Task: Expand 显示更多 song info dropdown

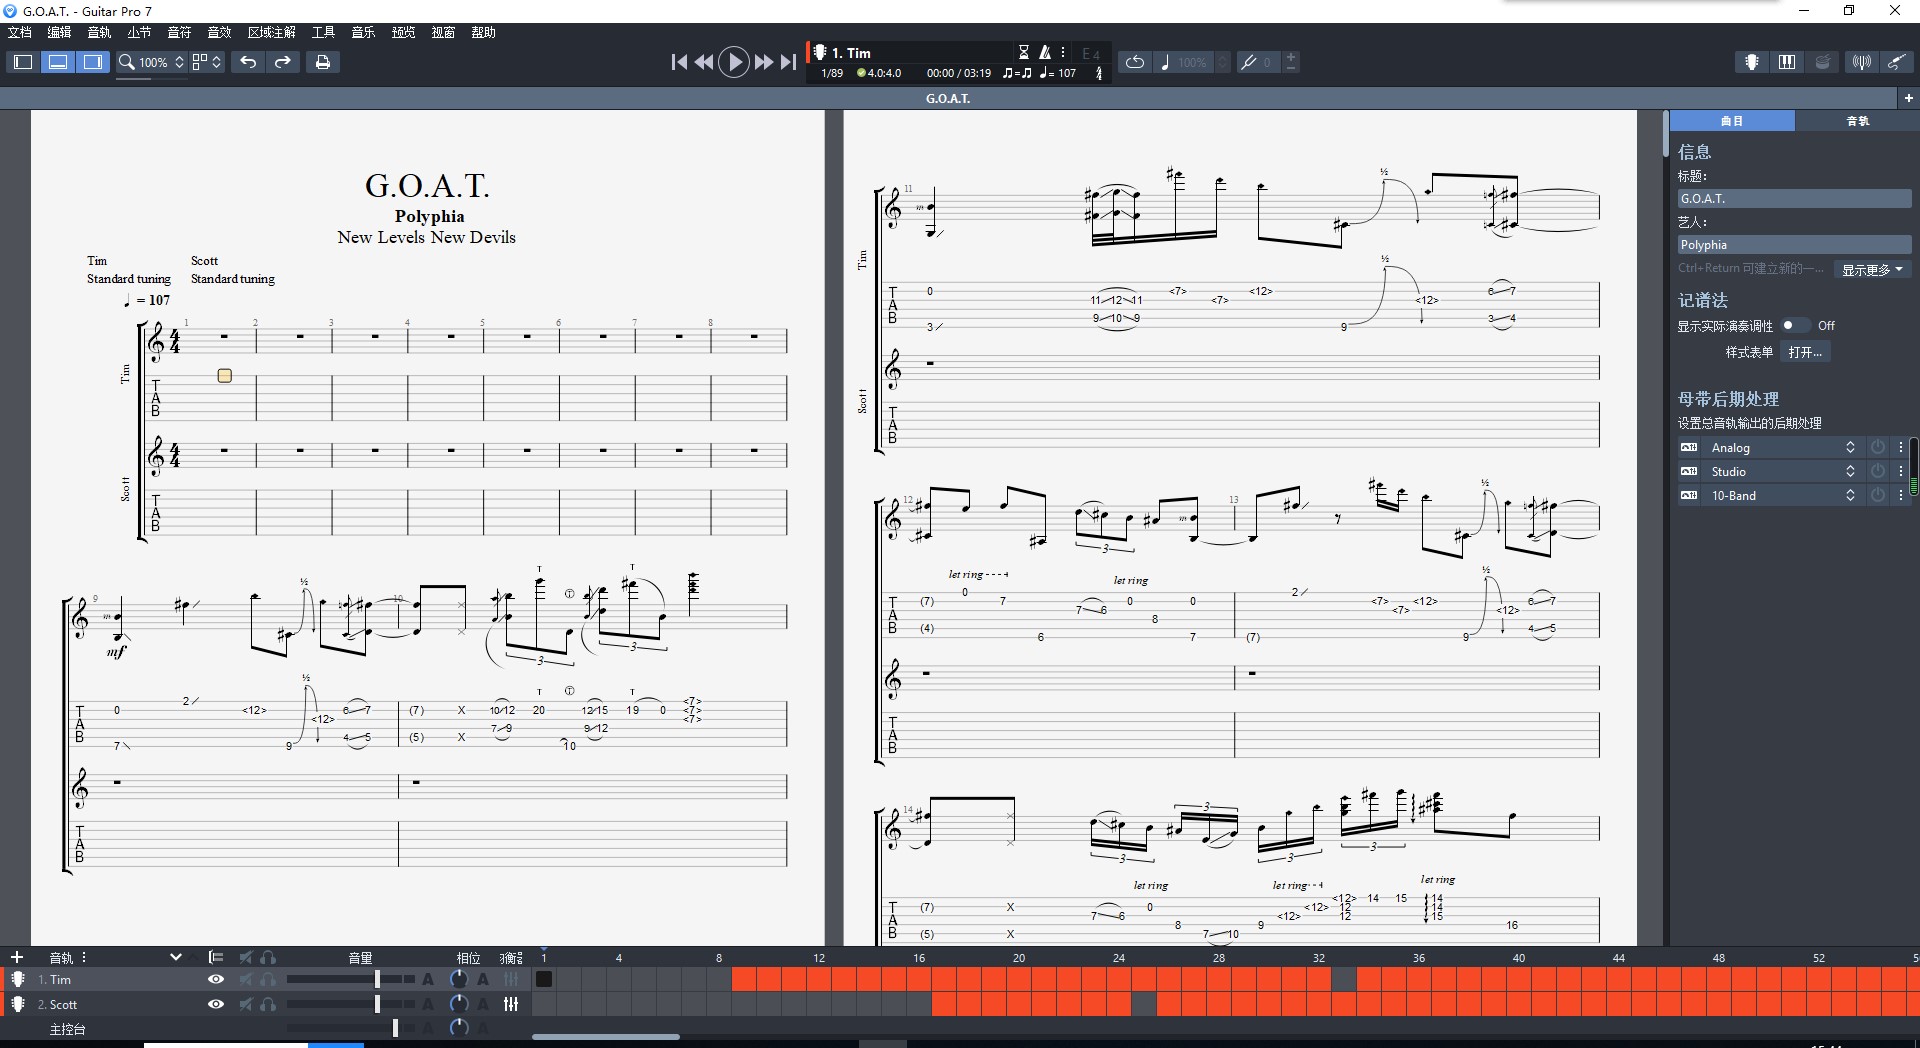Action: 1873,270
